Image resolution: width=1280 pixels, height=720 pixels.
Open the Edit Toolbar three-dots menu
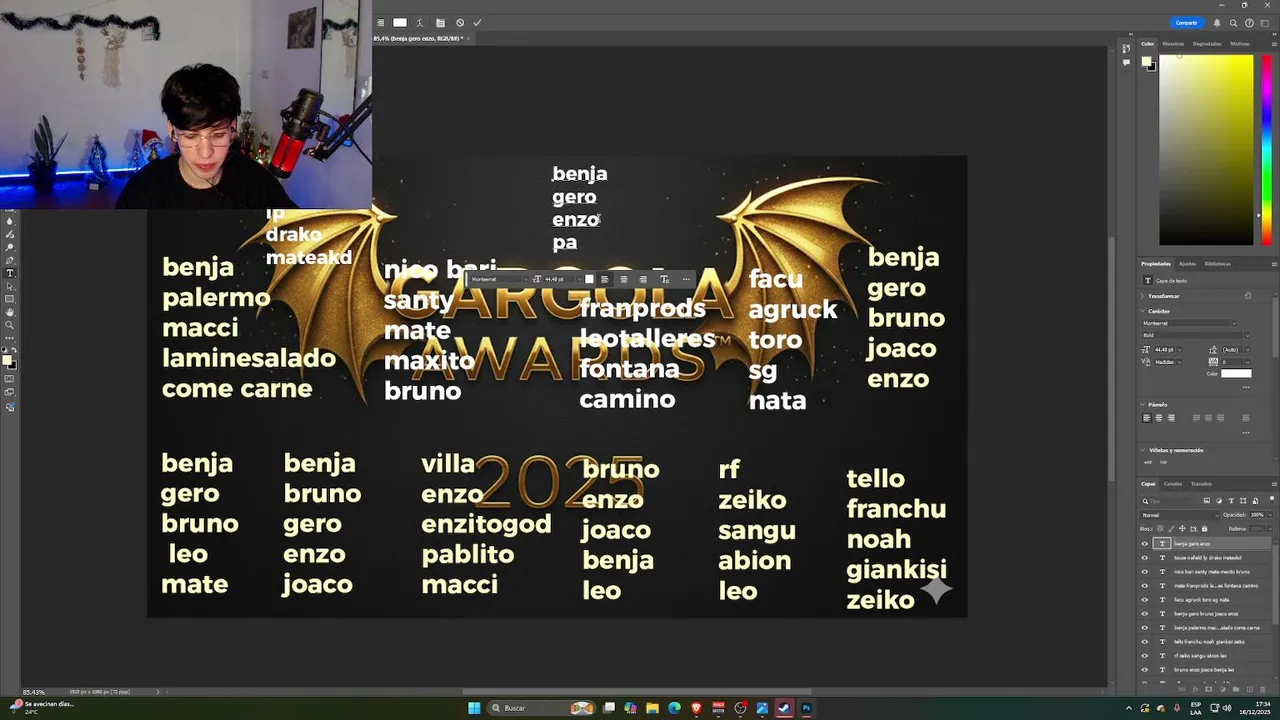point(10,338)
